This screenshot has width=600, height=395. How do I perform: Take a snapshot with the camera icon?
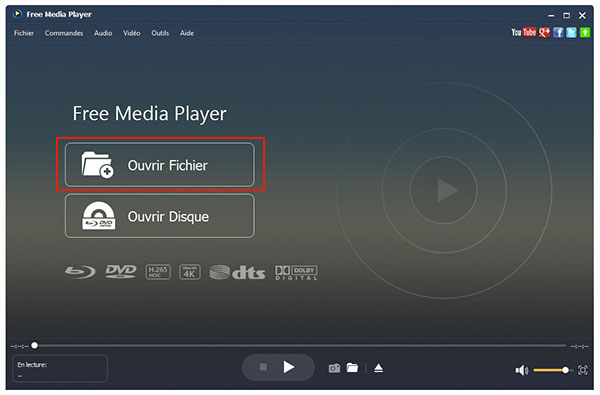click(x=334, y=368)
